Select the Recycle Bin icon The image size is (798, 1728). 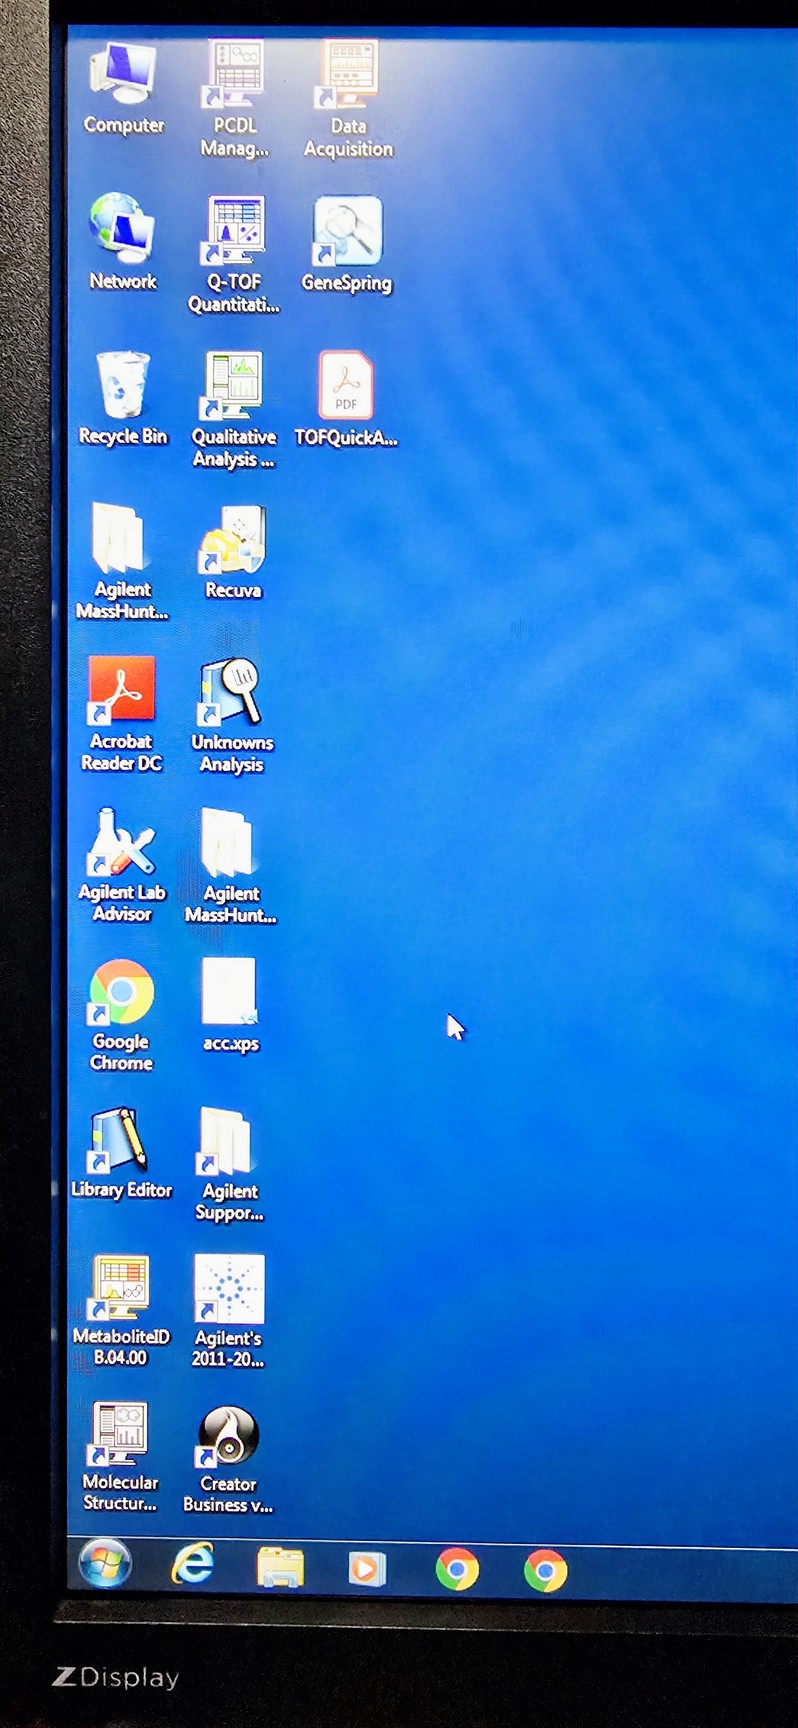pos(123,386)
